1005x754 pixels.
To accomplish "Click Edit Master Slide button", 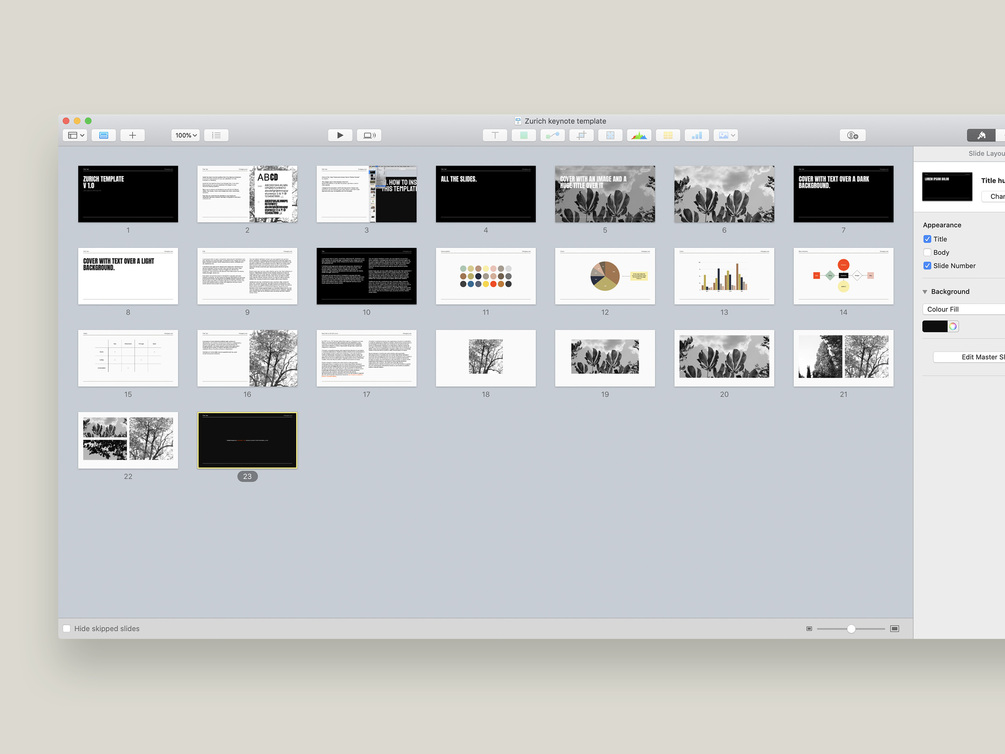I will tap(969, 357).
